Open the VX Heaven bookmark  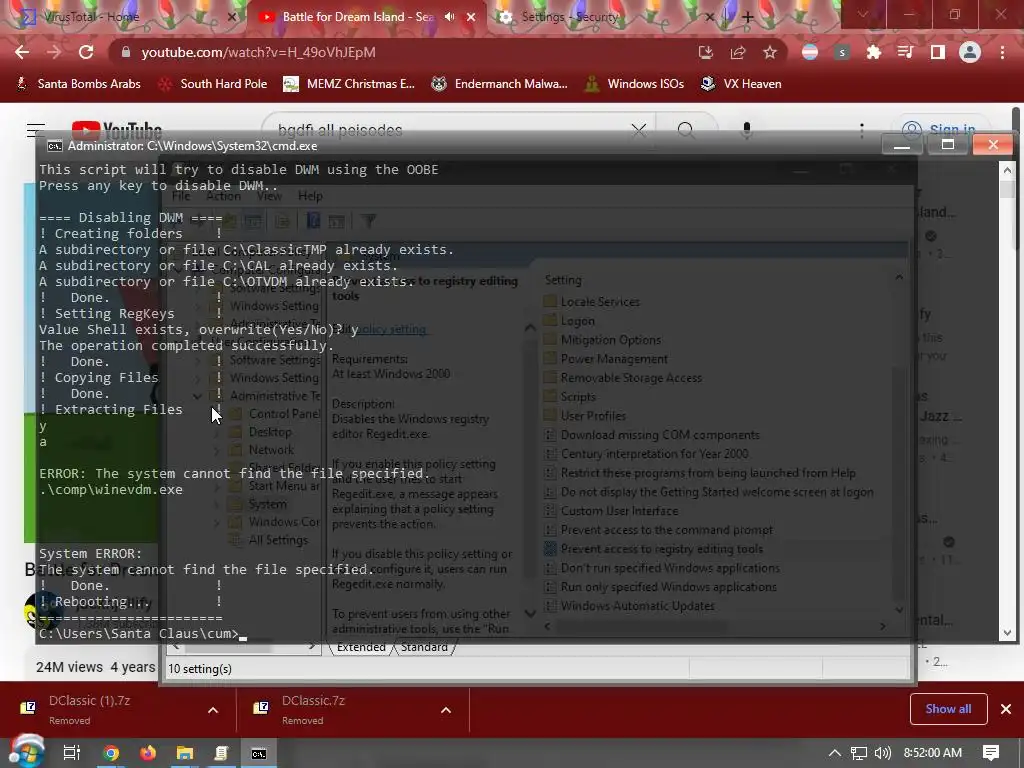coord(741,84)
